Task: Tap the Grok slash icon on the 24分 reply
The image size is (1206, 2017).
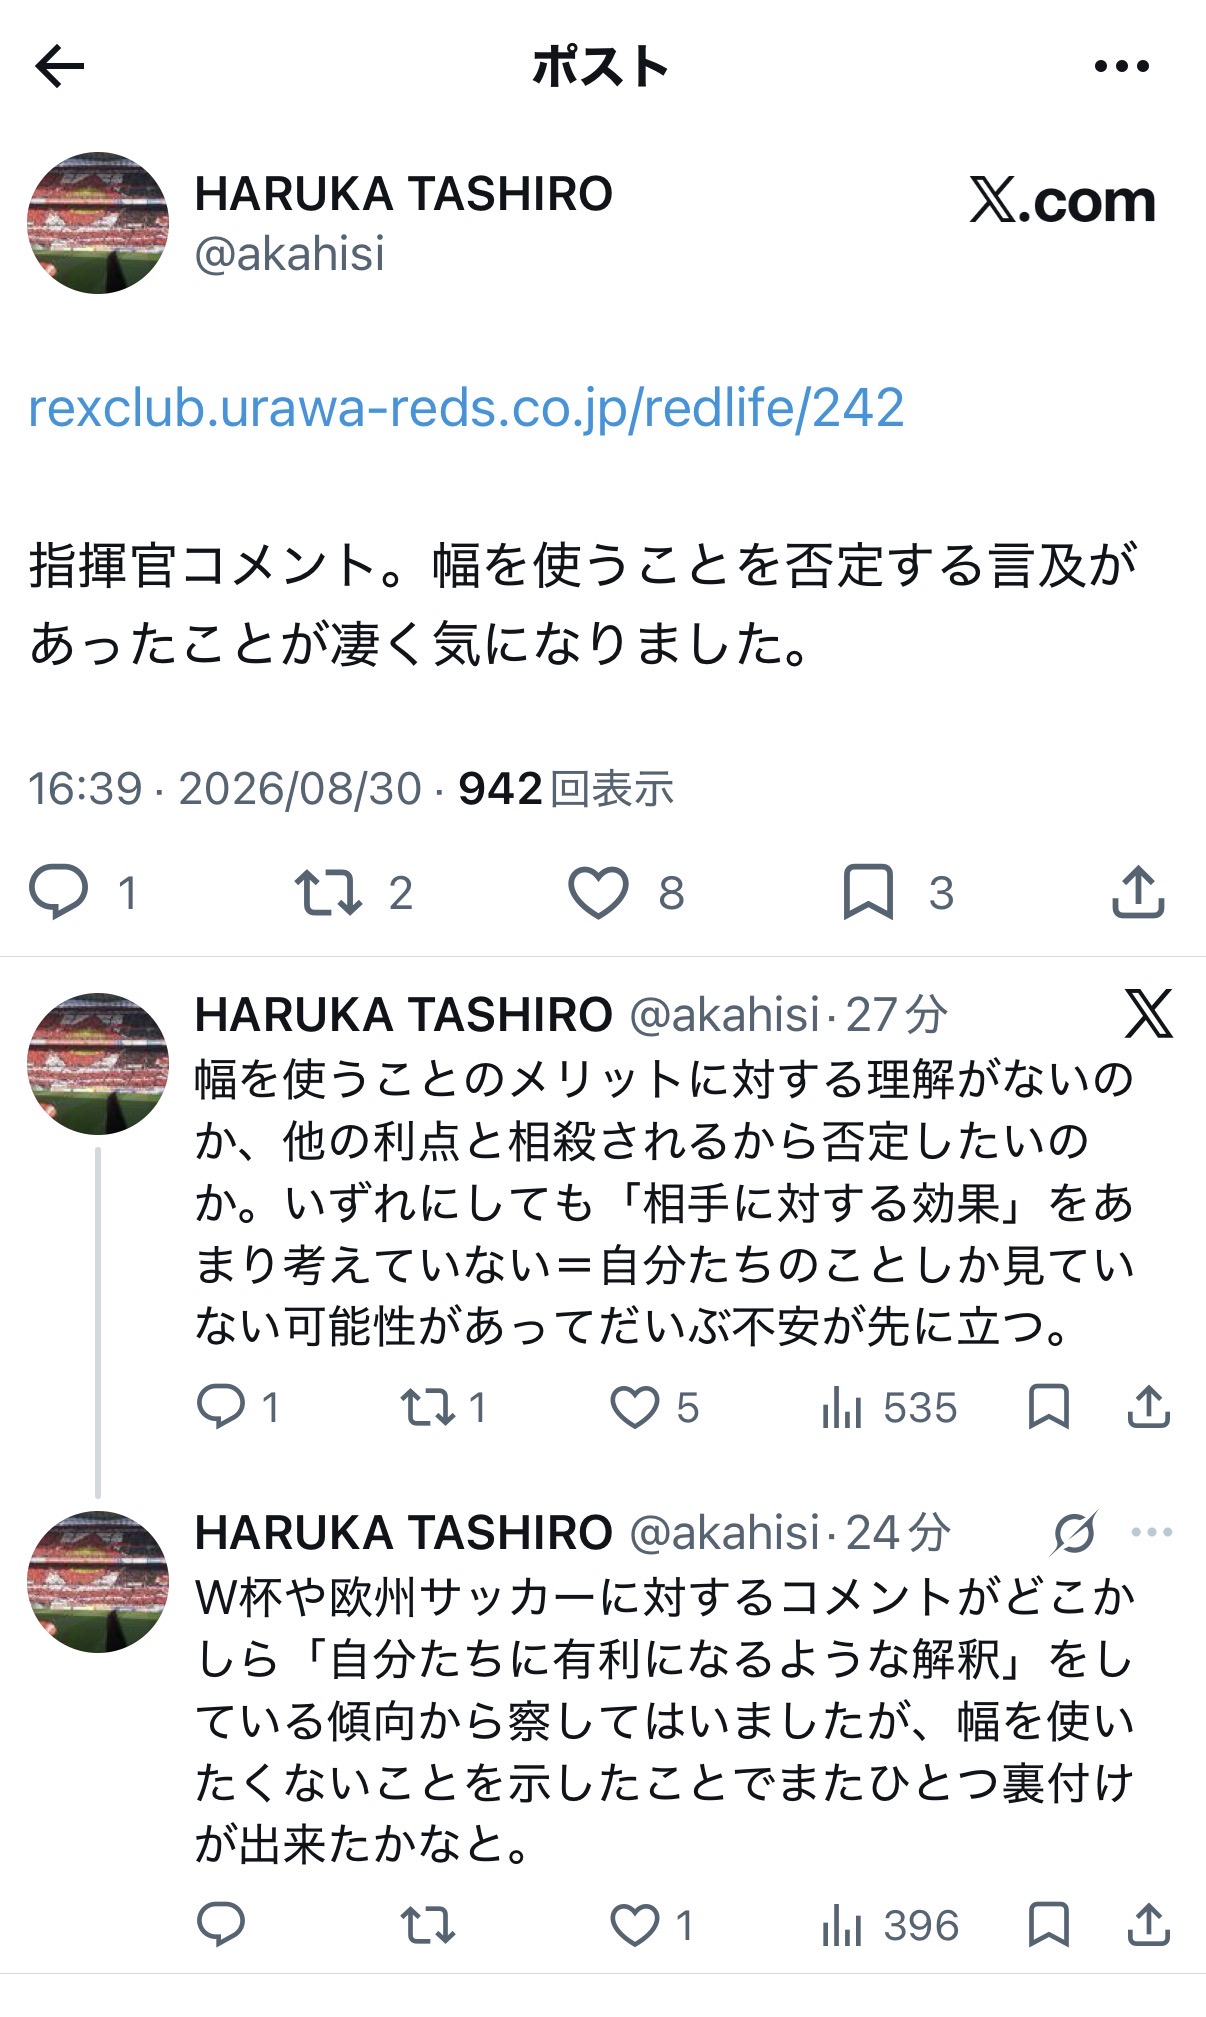Action: pyautogui.click(x=1074, y=1532)
